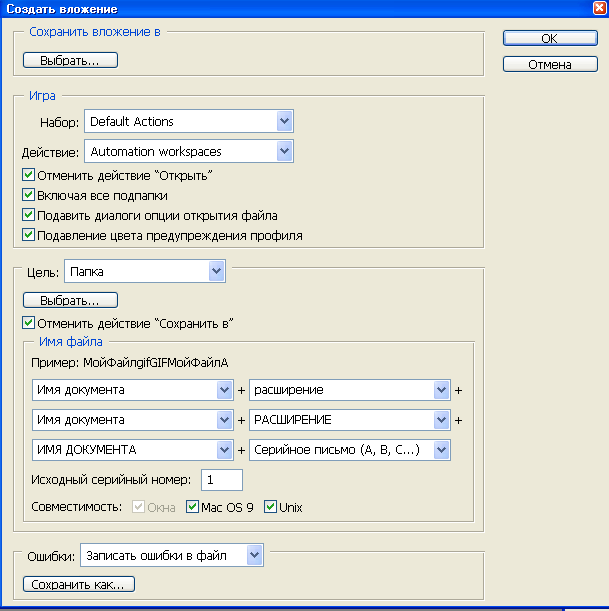Image resolution: width=609 pixels, height=611 pixels.
Task: Uncheck Подавить диалоги опции открытия файла
Action: pyautogui.click(x=28, y=215)
